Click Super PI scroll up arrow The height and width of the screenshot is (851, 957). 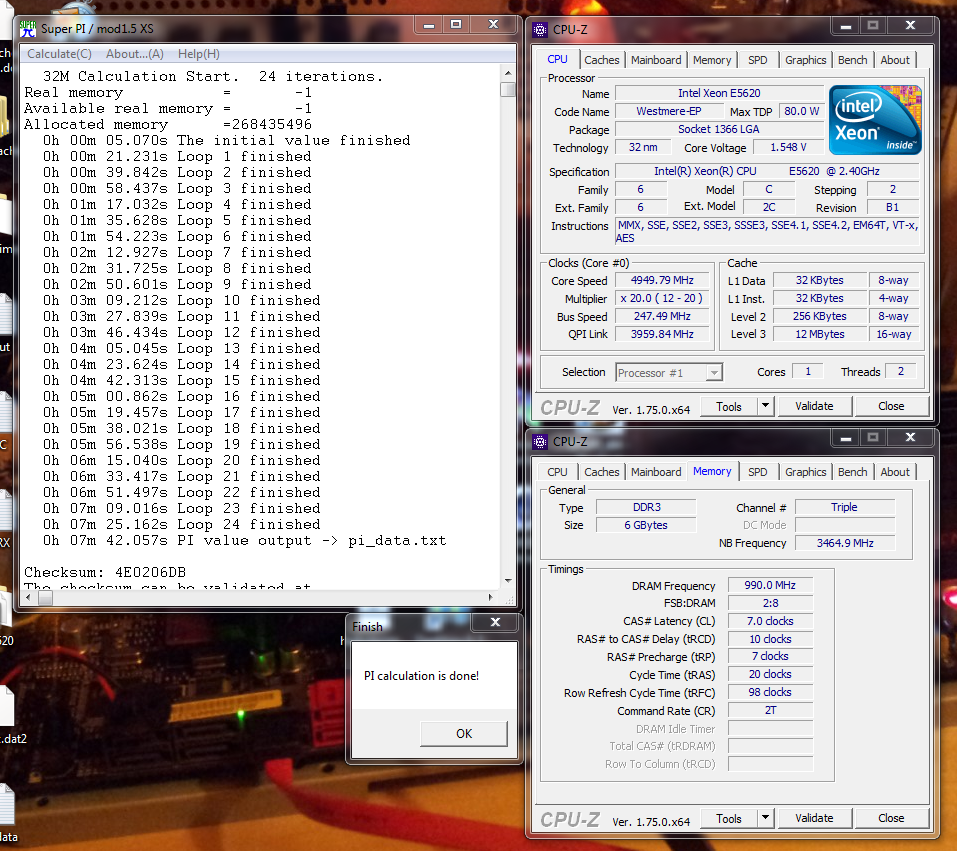[x=508, y=73]
